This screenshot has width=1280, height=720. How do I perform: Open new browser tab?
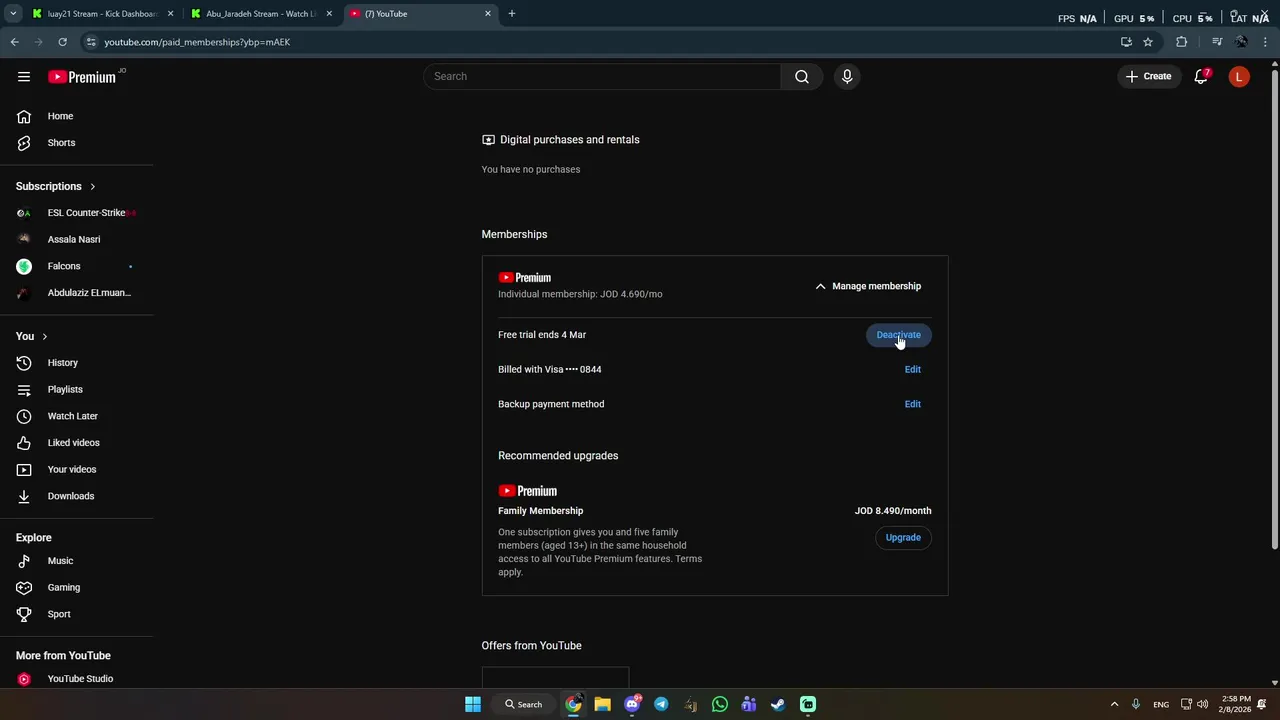point(512,14)
